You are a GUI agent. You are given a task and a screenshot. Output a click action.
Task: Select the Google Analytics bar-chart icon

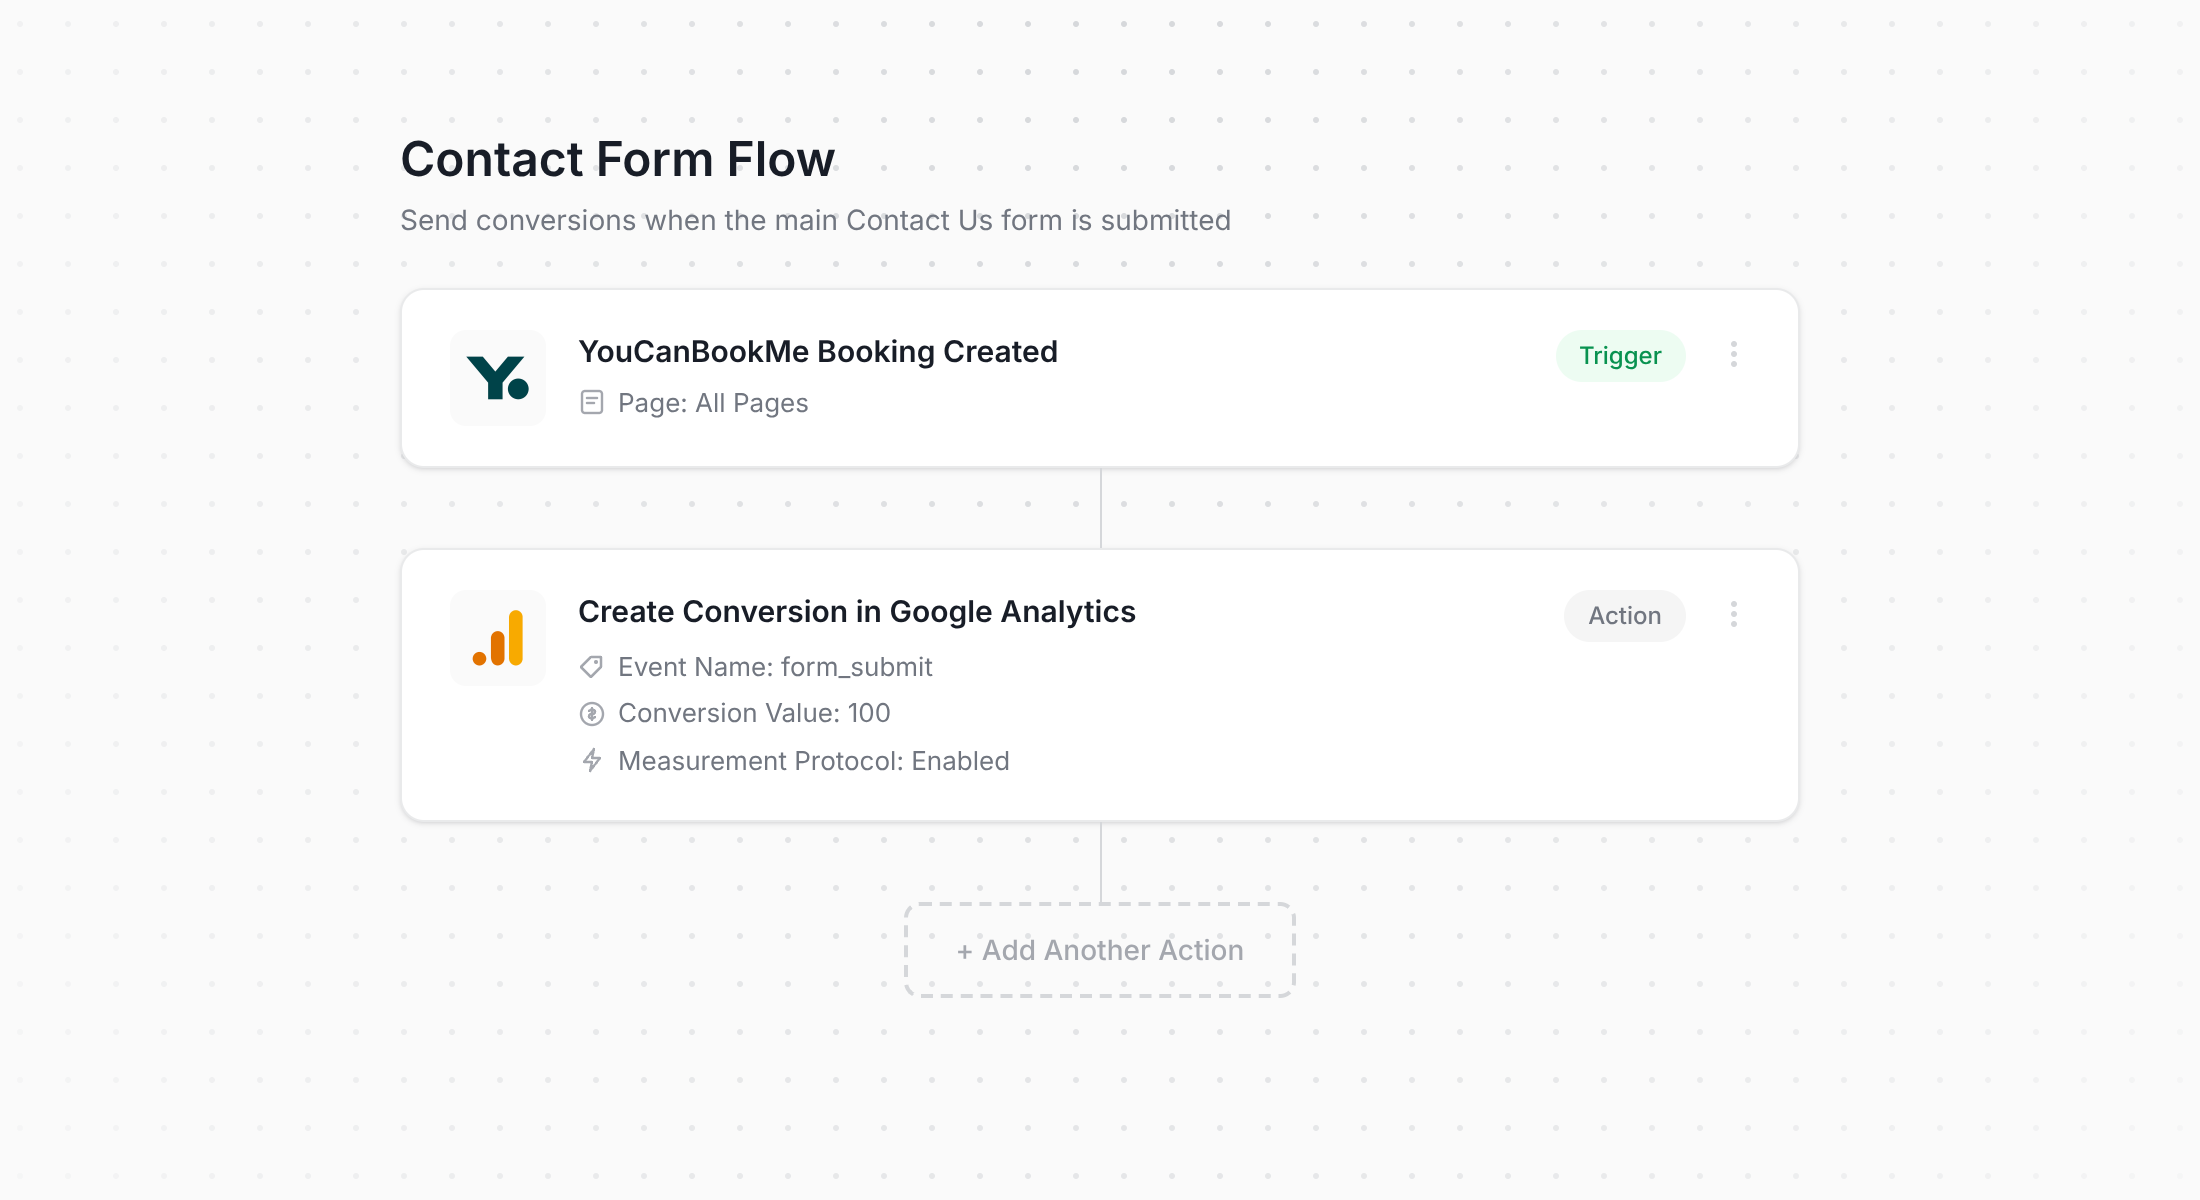pos(498,637)
